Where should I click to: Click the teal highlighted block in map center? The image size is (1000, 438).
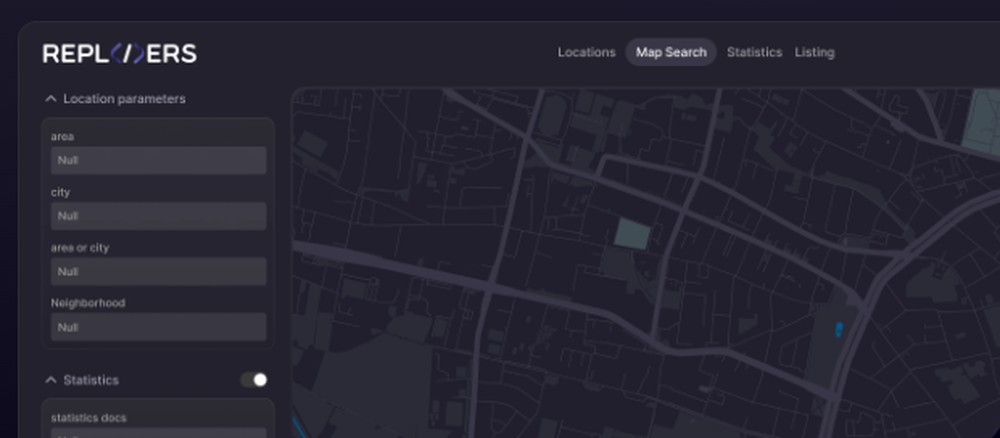point(631,234)
